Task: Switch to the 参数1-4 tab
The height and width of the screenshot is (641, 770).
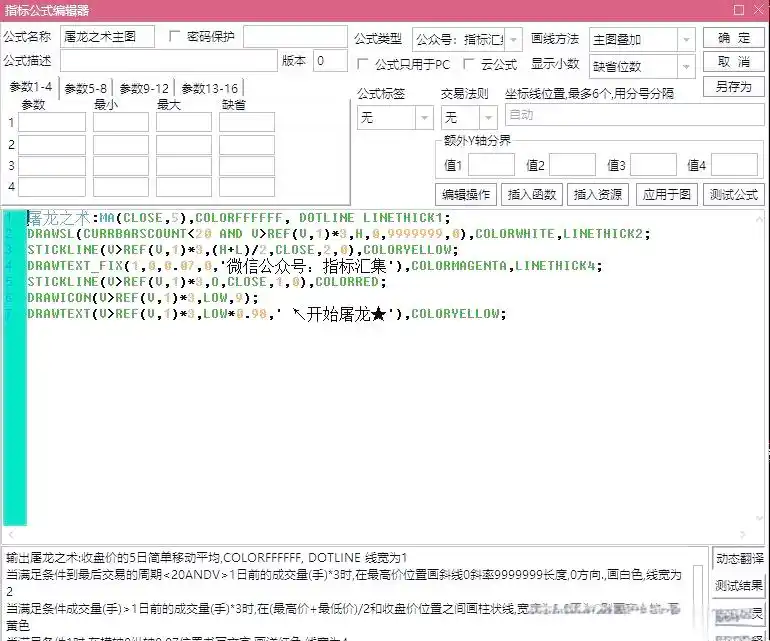Action: point(31,87)
